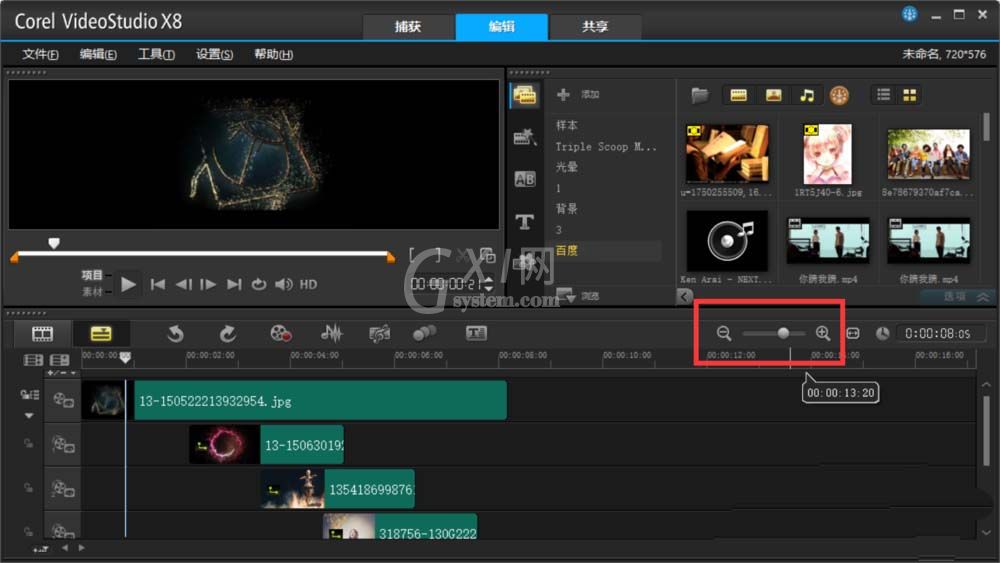Select 项目 project play mode
1000x563 pixels.
92,275
